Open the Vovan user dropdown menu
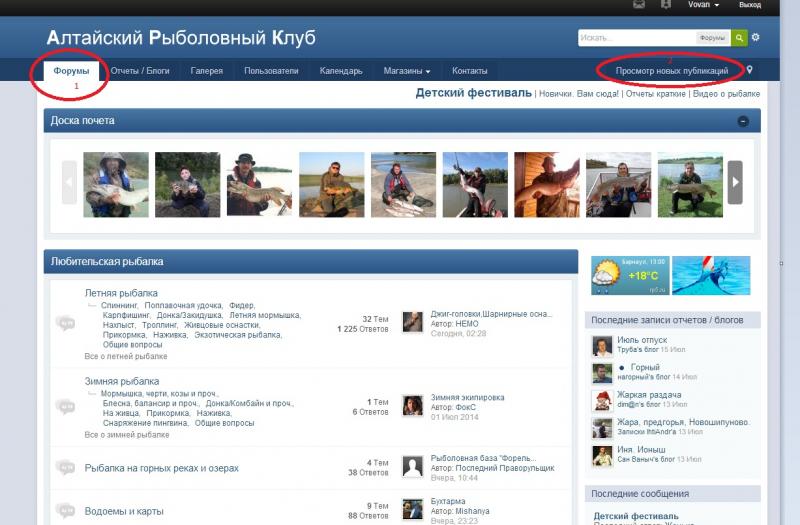 click(703, 5)
